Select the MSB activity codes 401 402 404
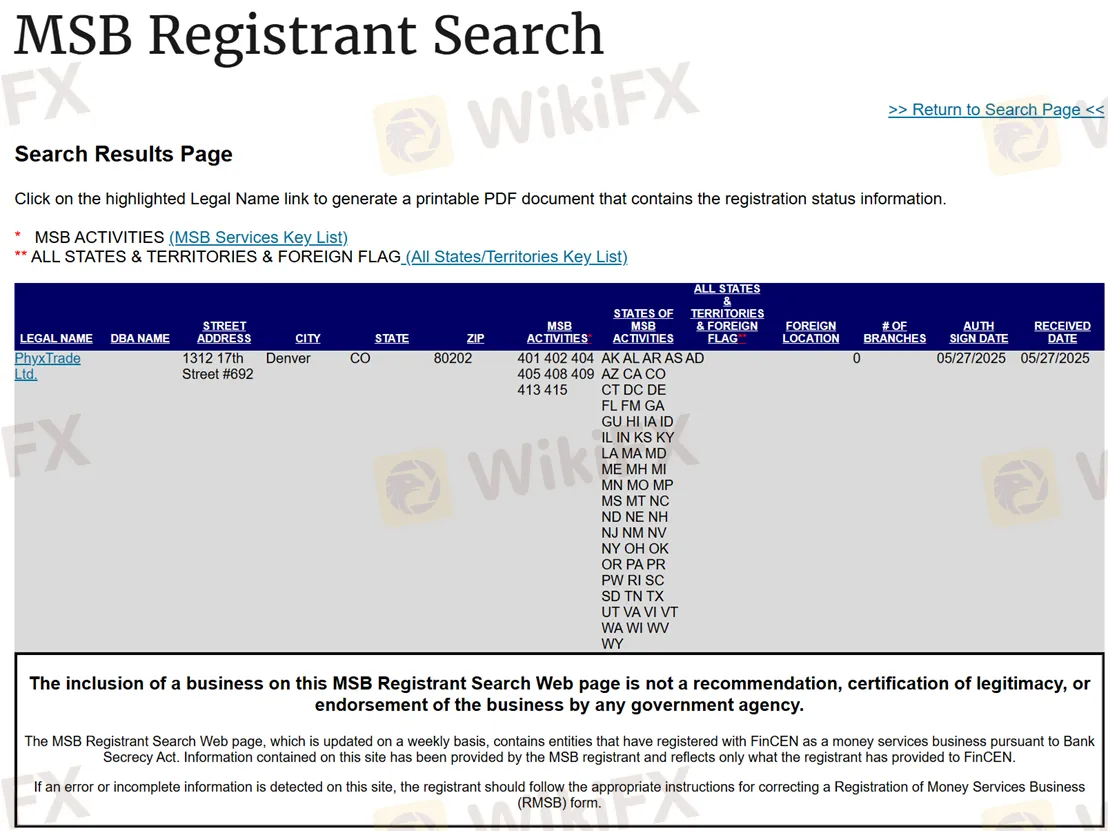 tap(555, 358)
